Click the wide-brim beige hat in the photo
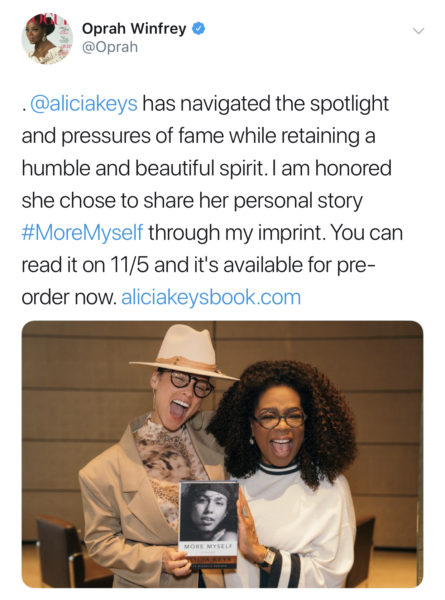 tap(185, 353)
